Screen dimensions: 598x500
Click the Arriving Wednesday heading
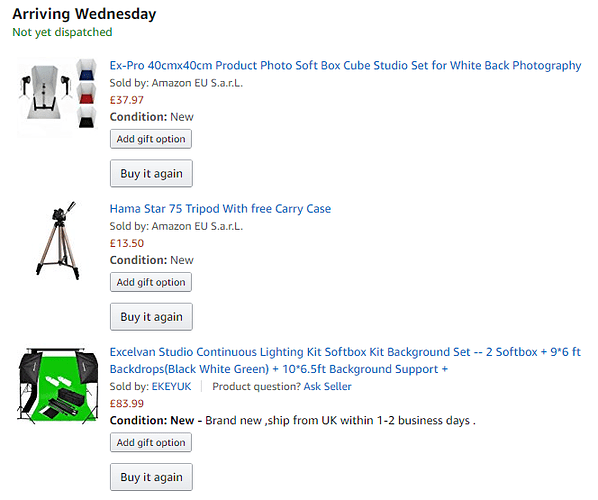click(84, 14)
